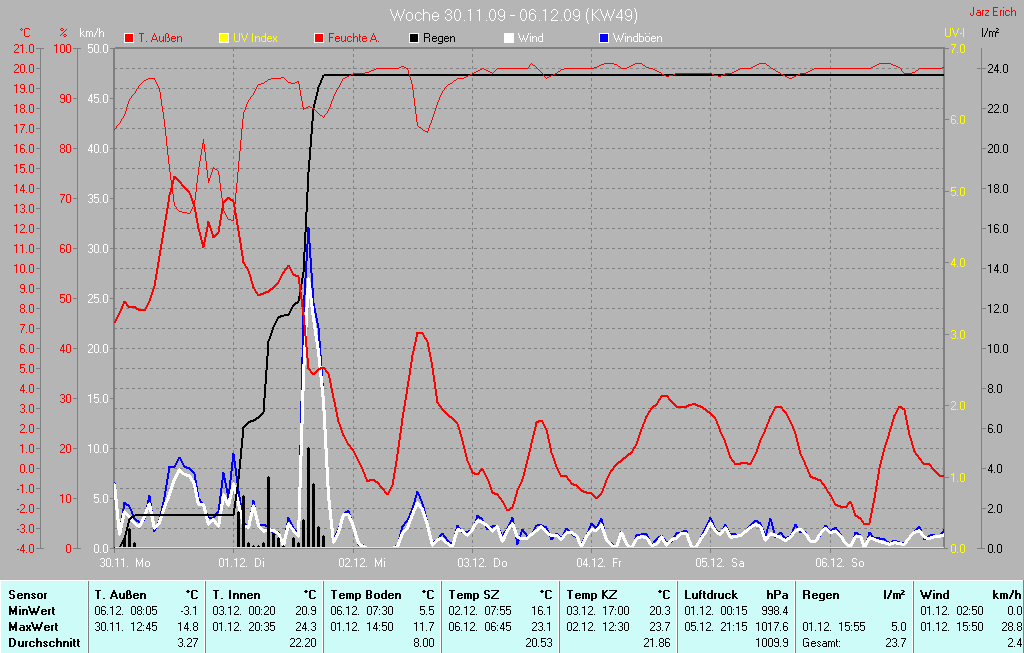Select the '04.12. Fr' date label on the x-axis

(599, 562)
